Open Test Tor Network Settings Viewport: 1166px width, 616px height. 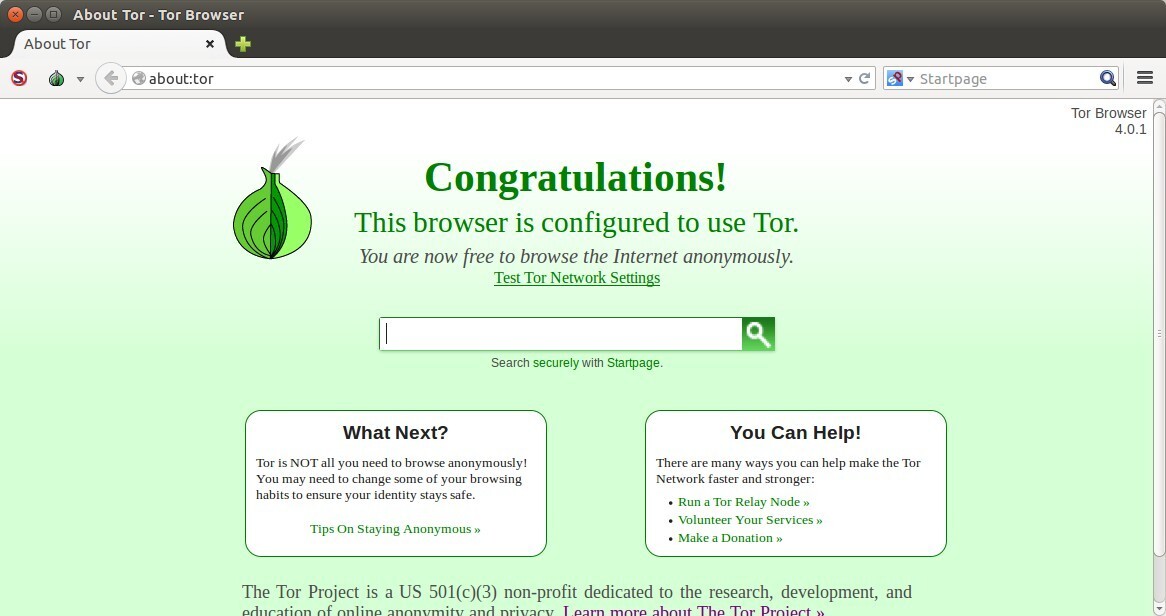[576, 278]
